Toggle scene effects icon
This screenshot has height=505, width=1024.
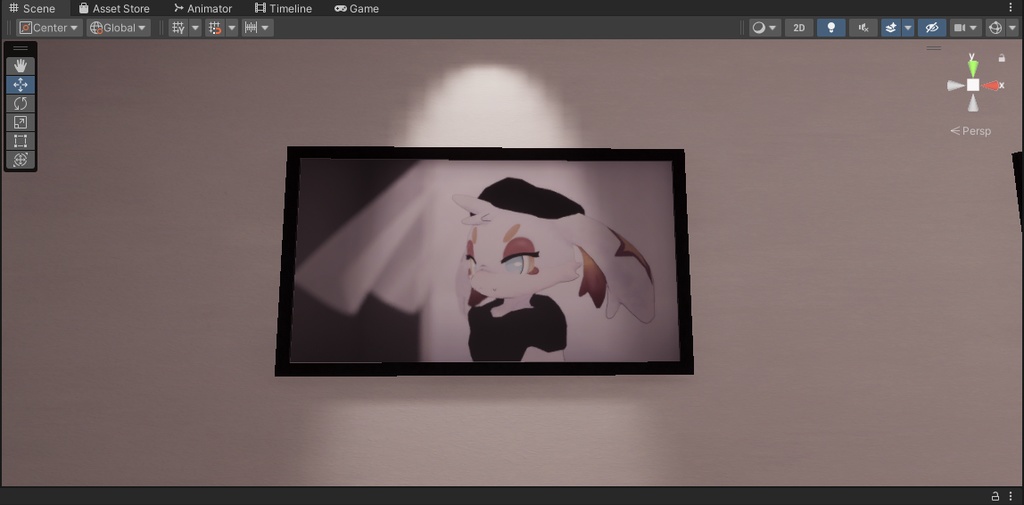(x=891, y=27)
